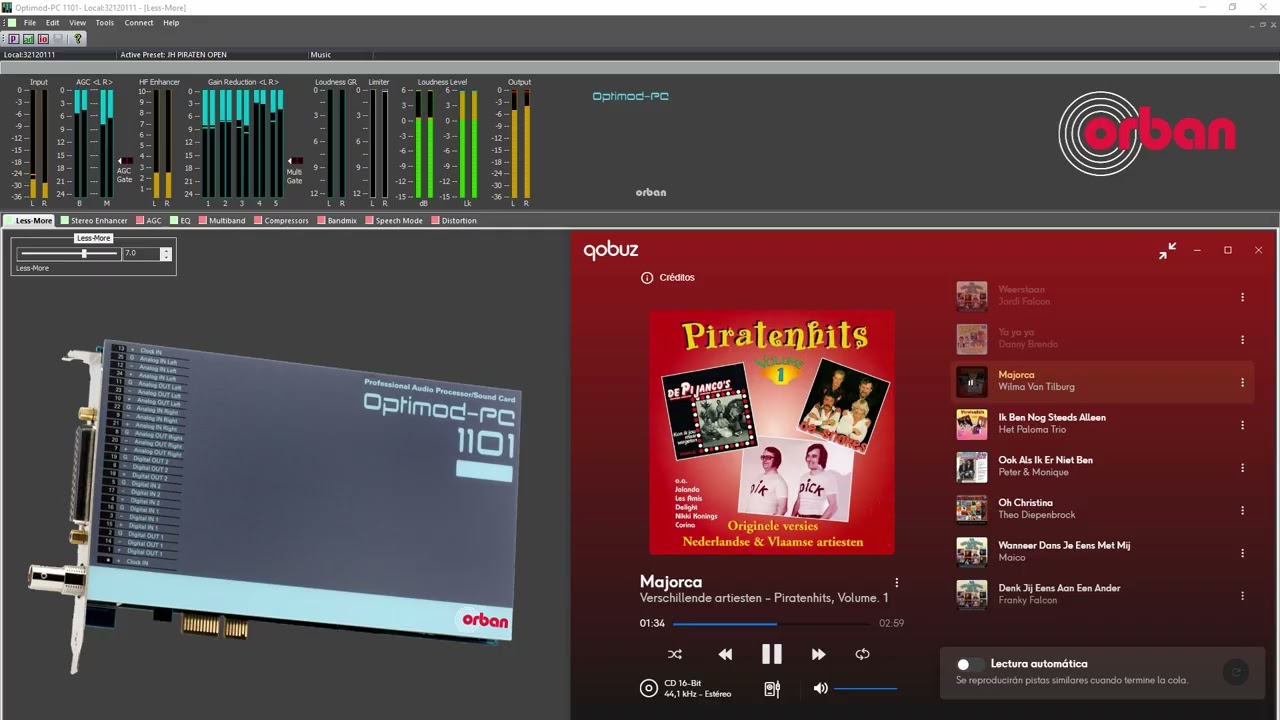This screenshot has height=720, width=1280.
Task: Skip back to the previous track
Action: tap(725, 654)
